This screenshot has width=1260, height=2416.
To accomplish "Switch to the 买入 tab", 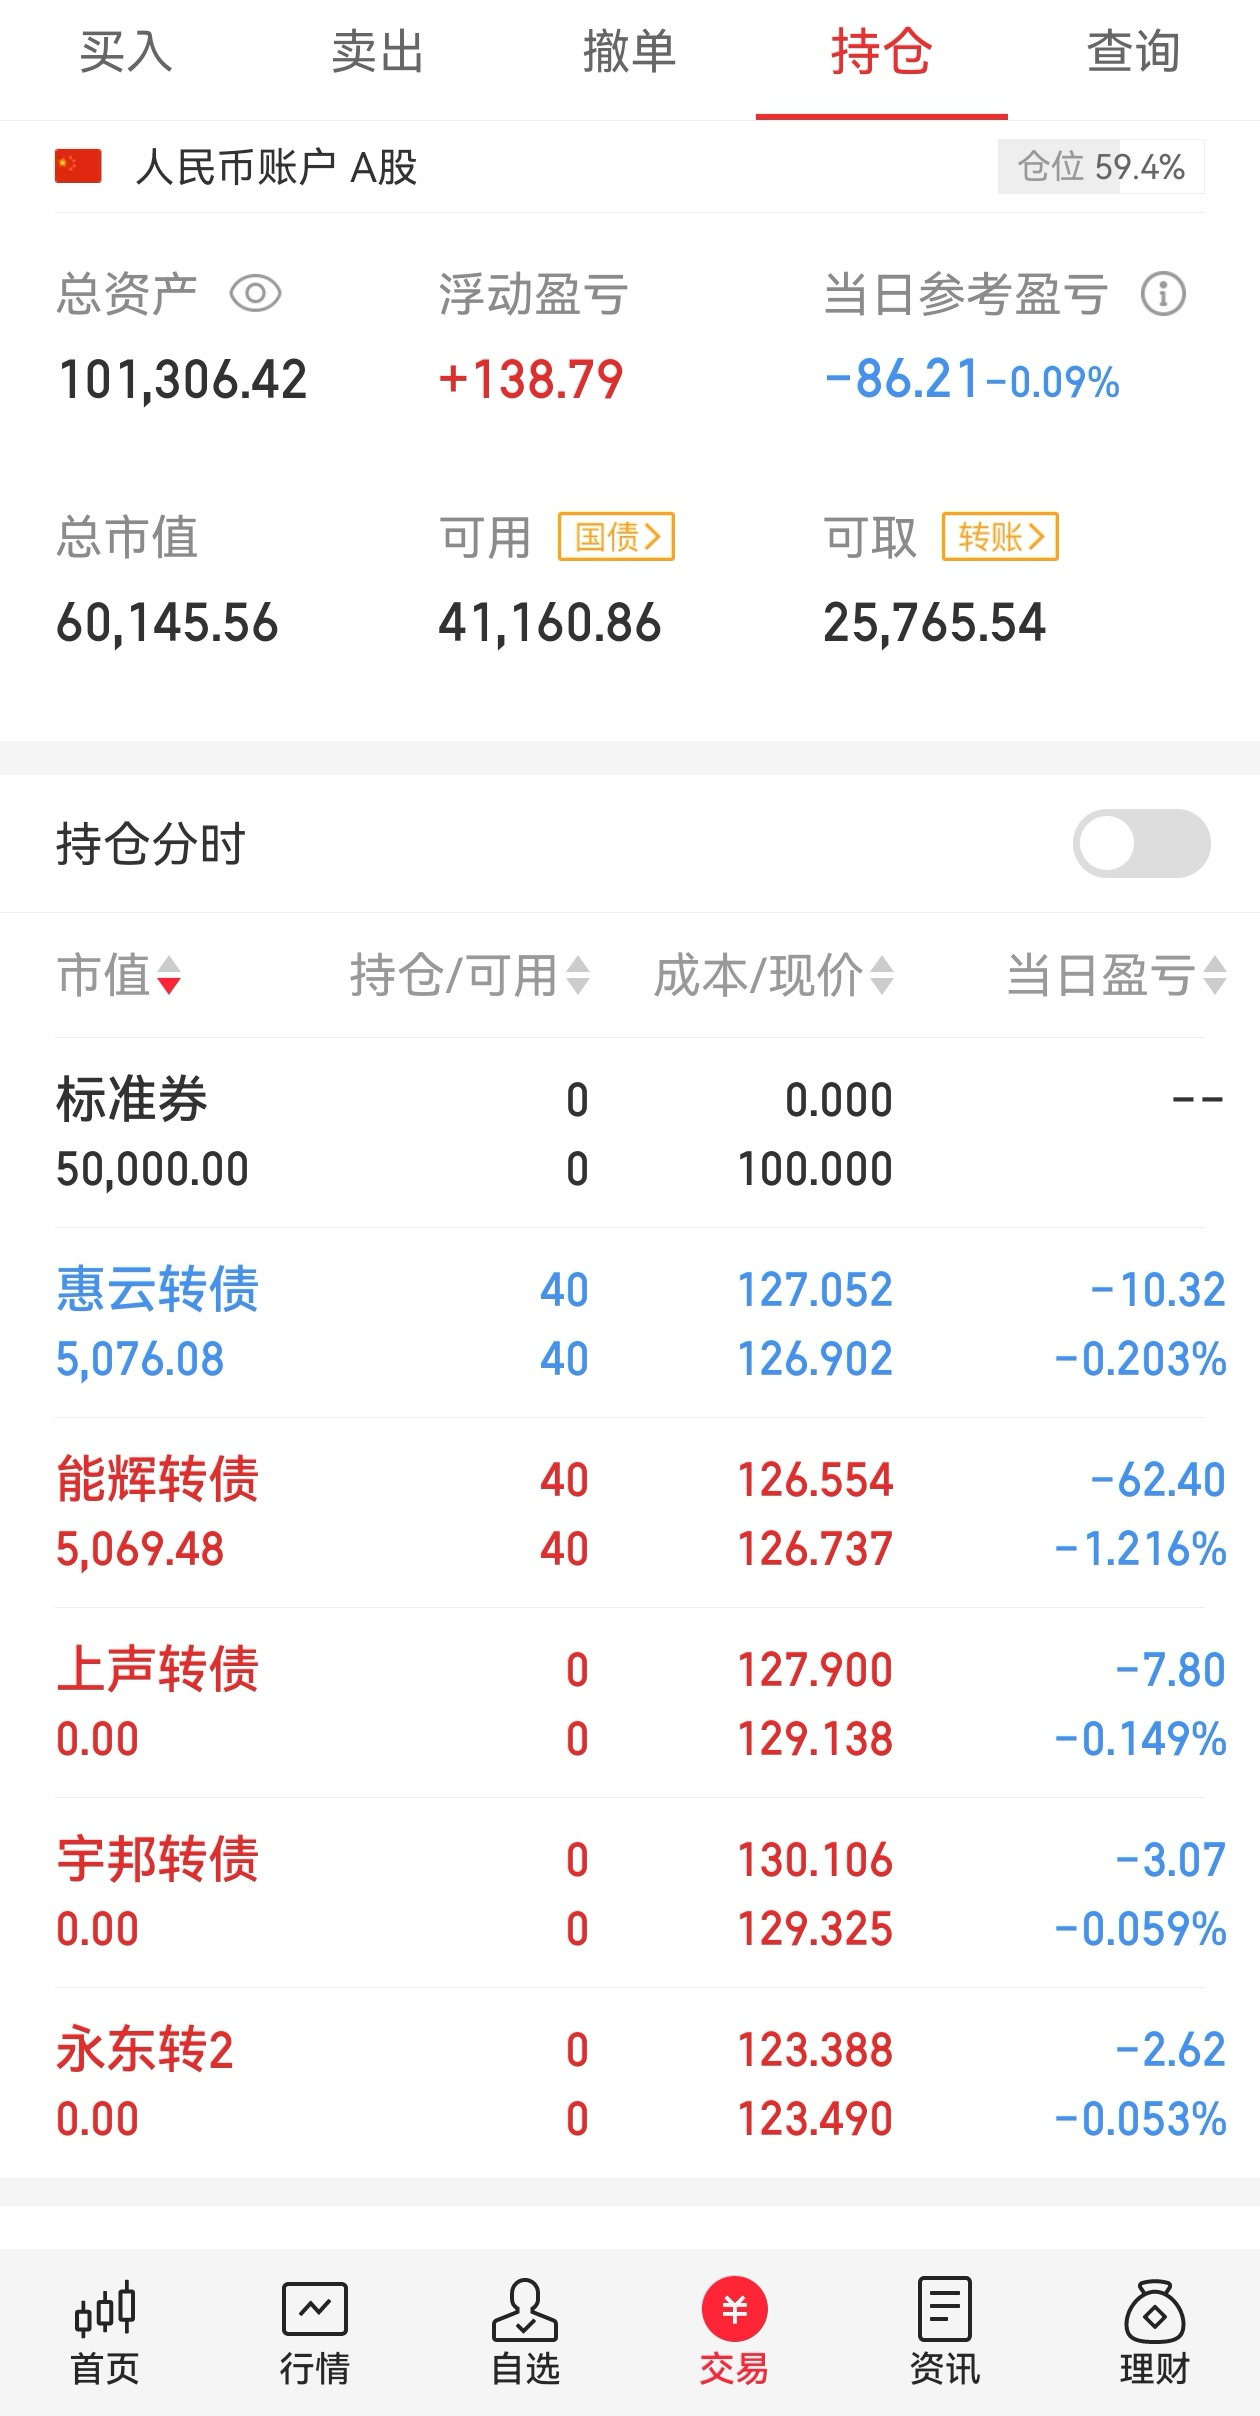I will [126, 52].
